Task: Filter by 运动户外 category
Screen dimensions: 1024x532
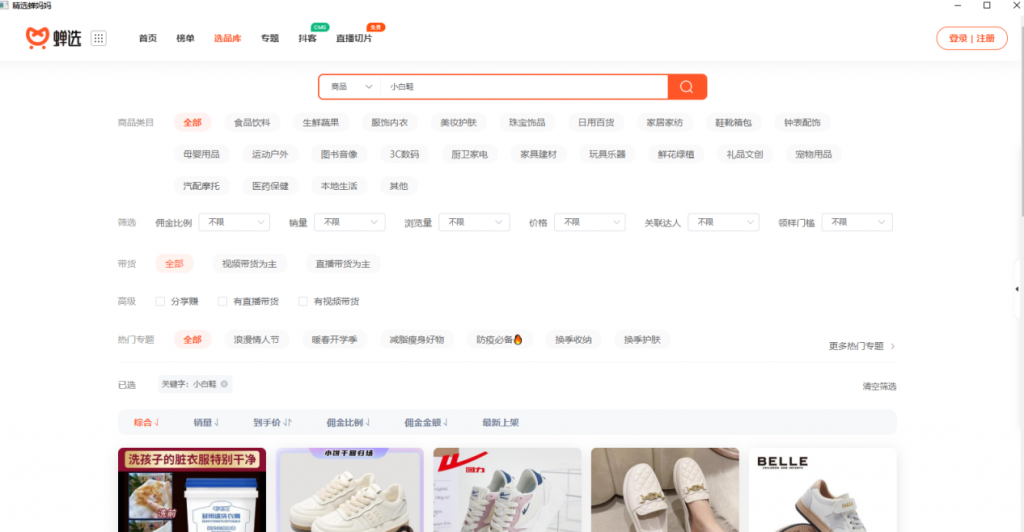Action: [x=270, y=154]
